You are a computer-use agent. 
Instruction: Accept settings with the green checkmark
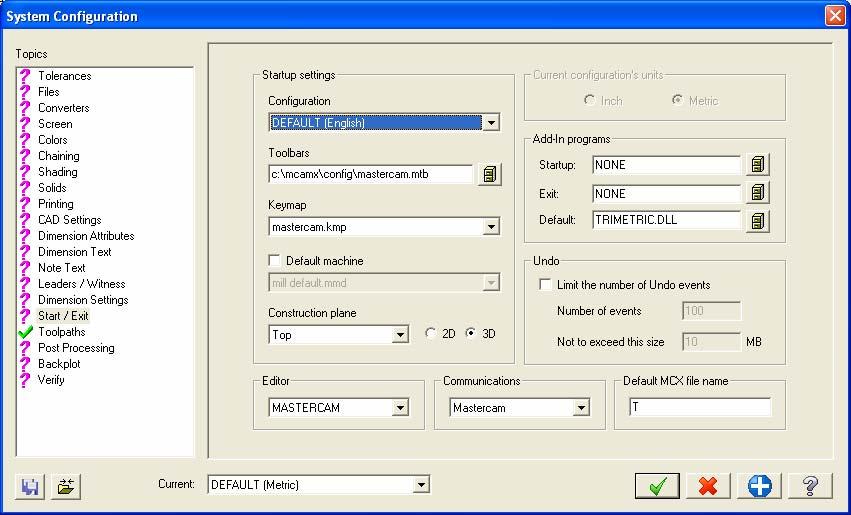point(657,486)
